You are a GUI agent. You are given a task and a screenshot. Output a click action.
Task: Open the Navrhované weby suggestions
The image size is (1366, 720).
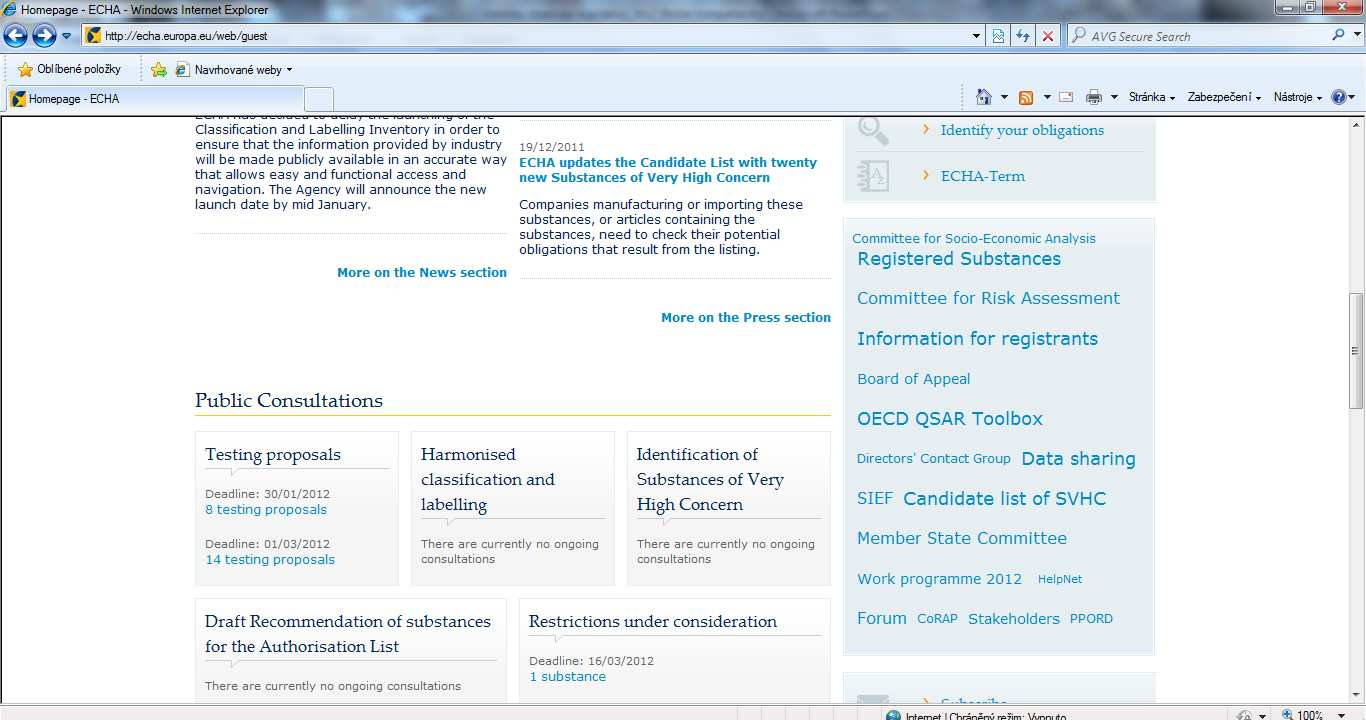tap(234, 70)
